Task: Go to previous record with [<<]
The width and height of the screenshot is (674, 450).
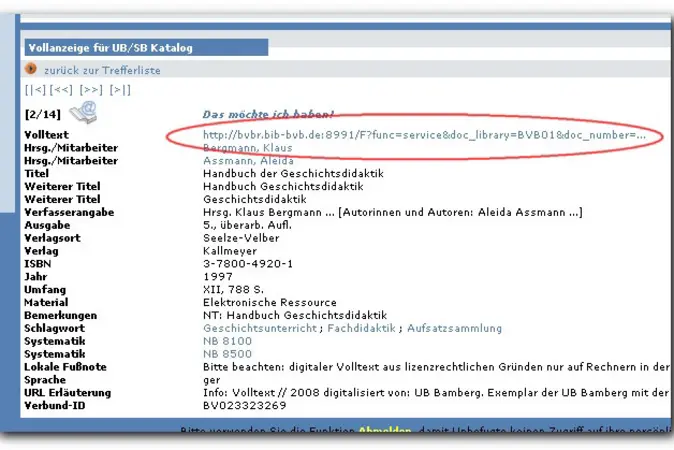Action: [x=61, y=90]
